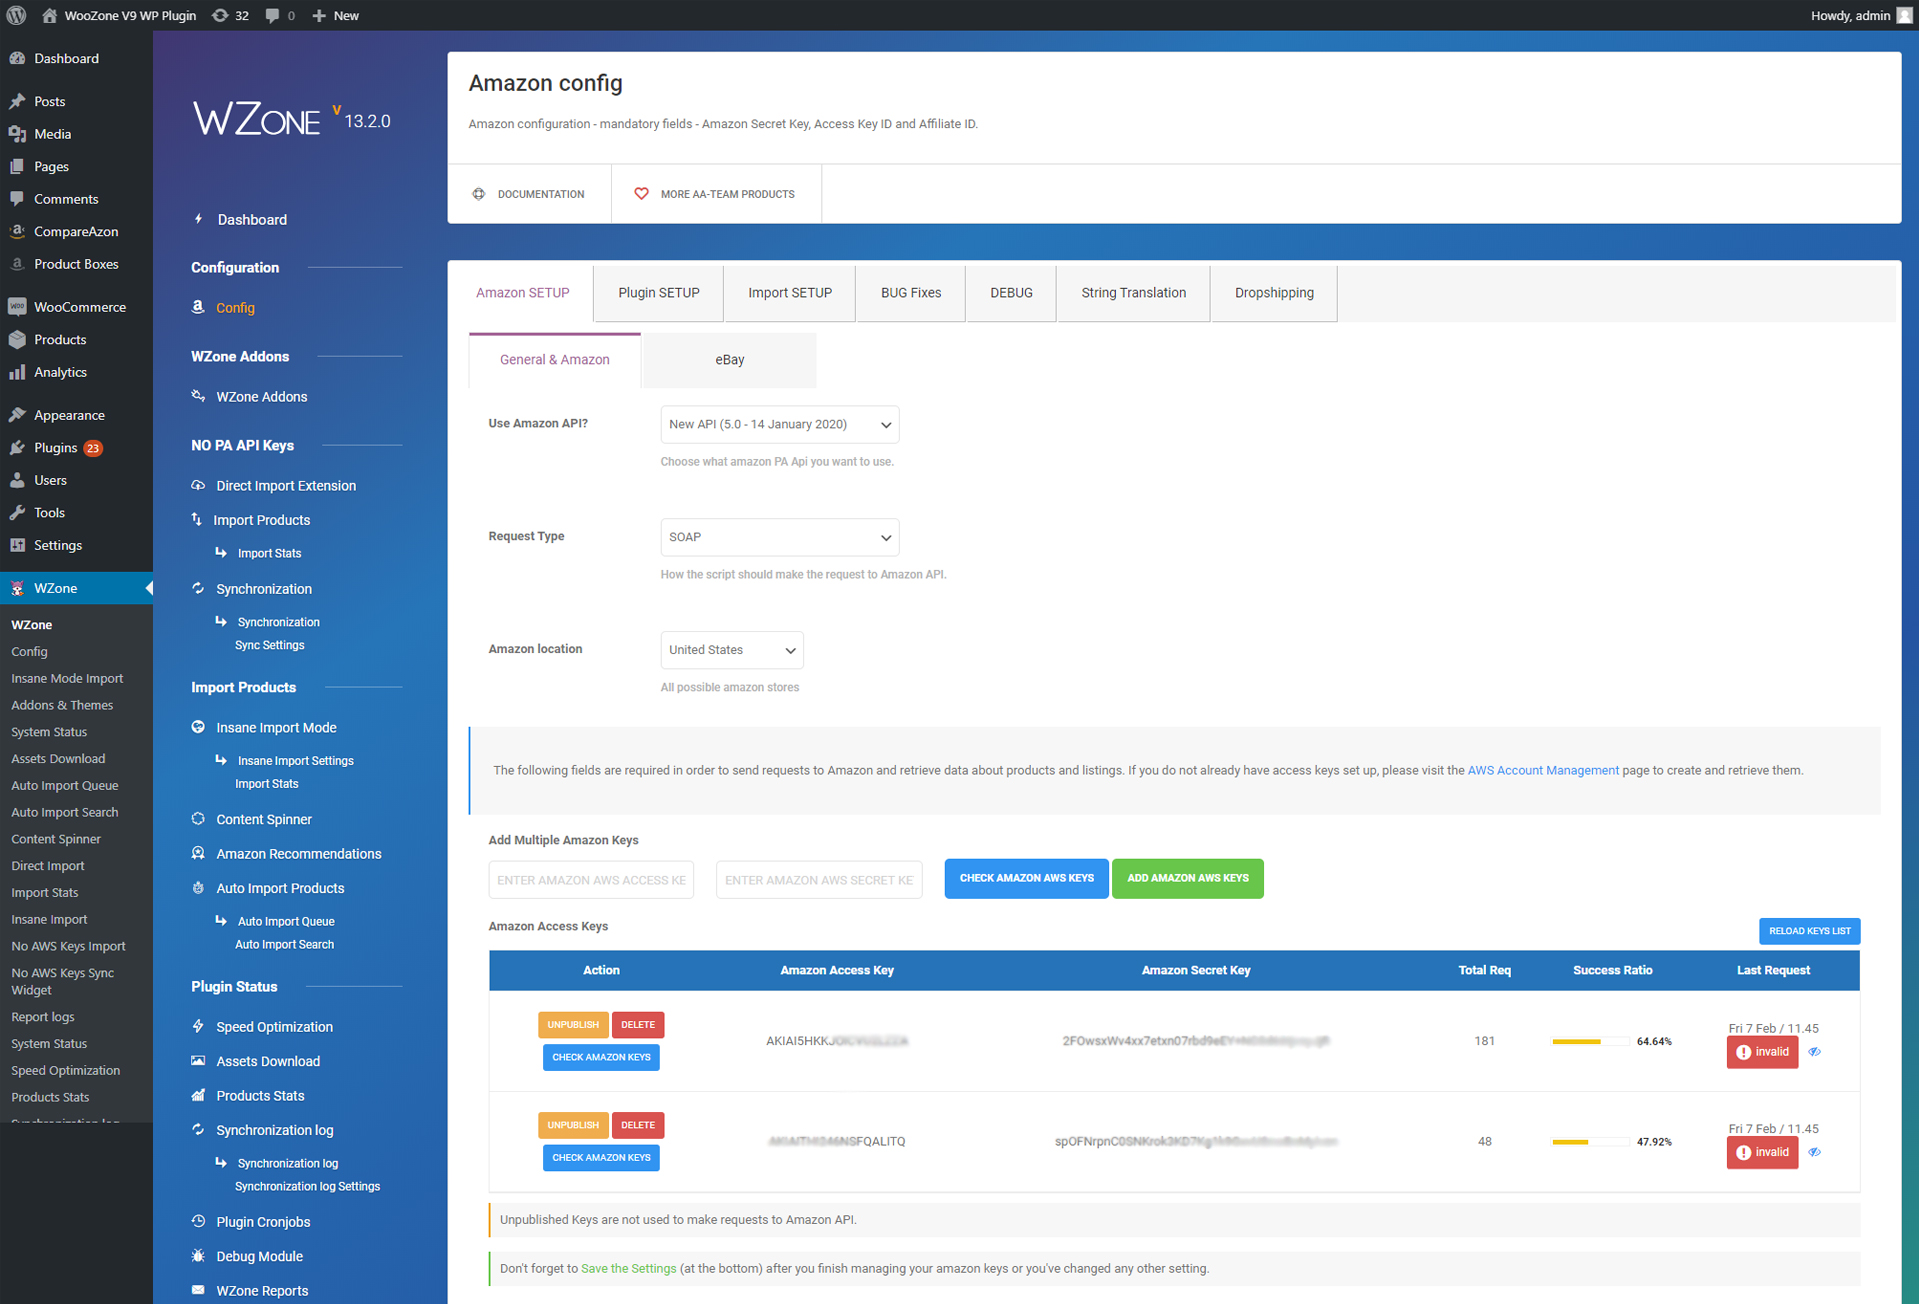Click the Documentation lifebuoy icon
This screenshot has height=1304, width=1919.
coord(479,194)
